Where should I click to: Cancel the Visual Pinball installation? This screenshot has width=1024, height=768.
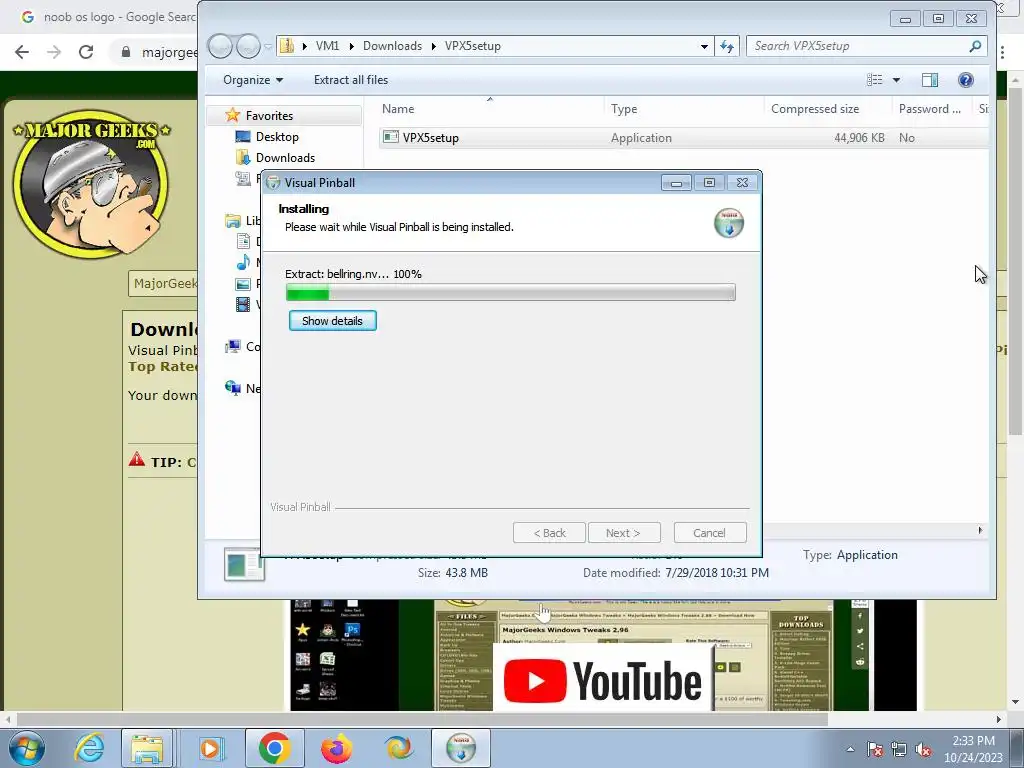coord(710,533)
